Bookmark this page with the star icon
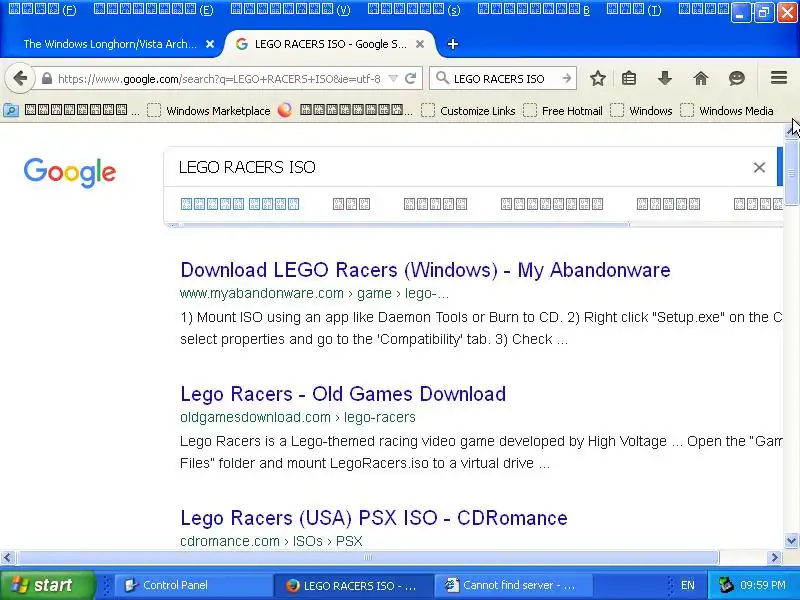This screenshot has height=600, width=800. click(598, 79)
